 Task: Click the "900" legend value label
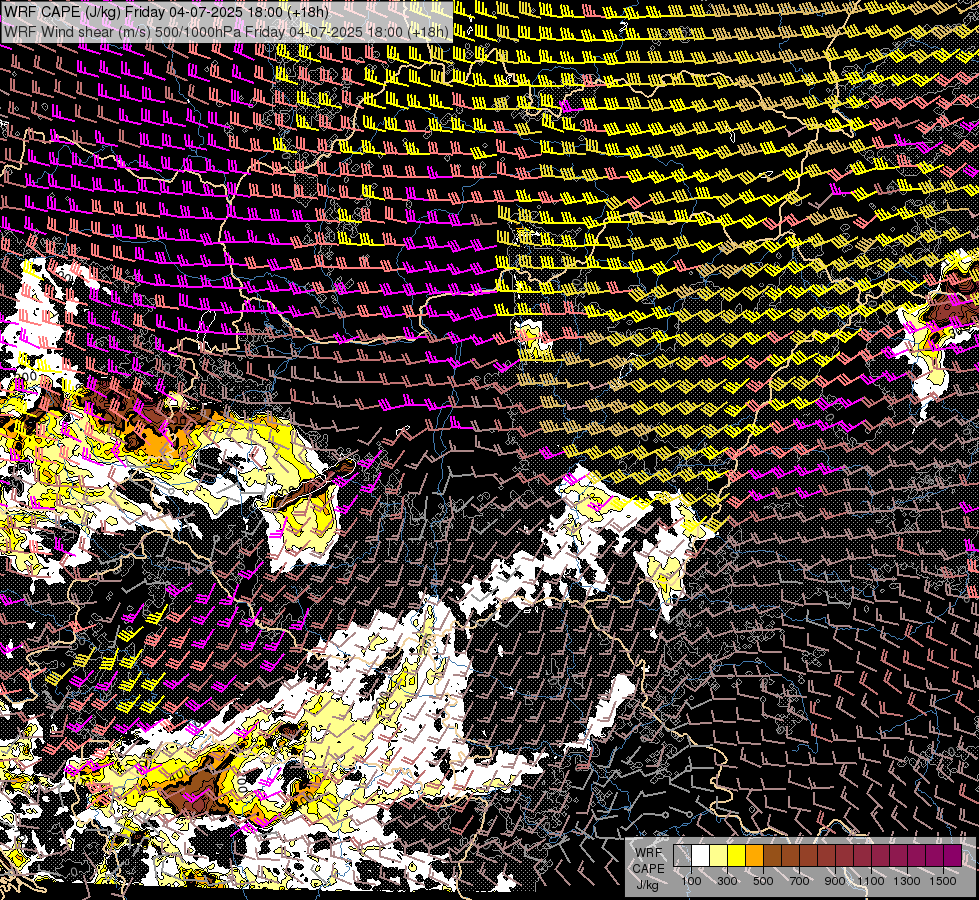835,881
